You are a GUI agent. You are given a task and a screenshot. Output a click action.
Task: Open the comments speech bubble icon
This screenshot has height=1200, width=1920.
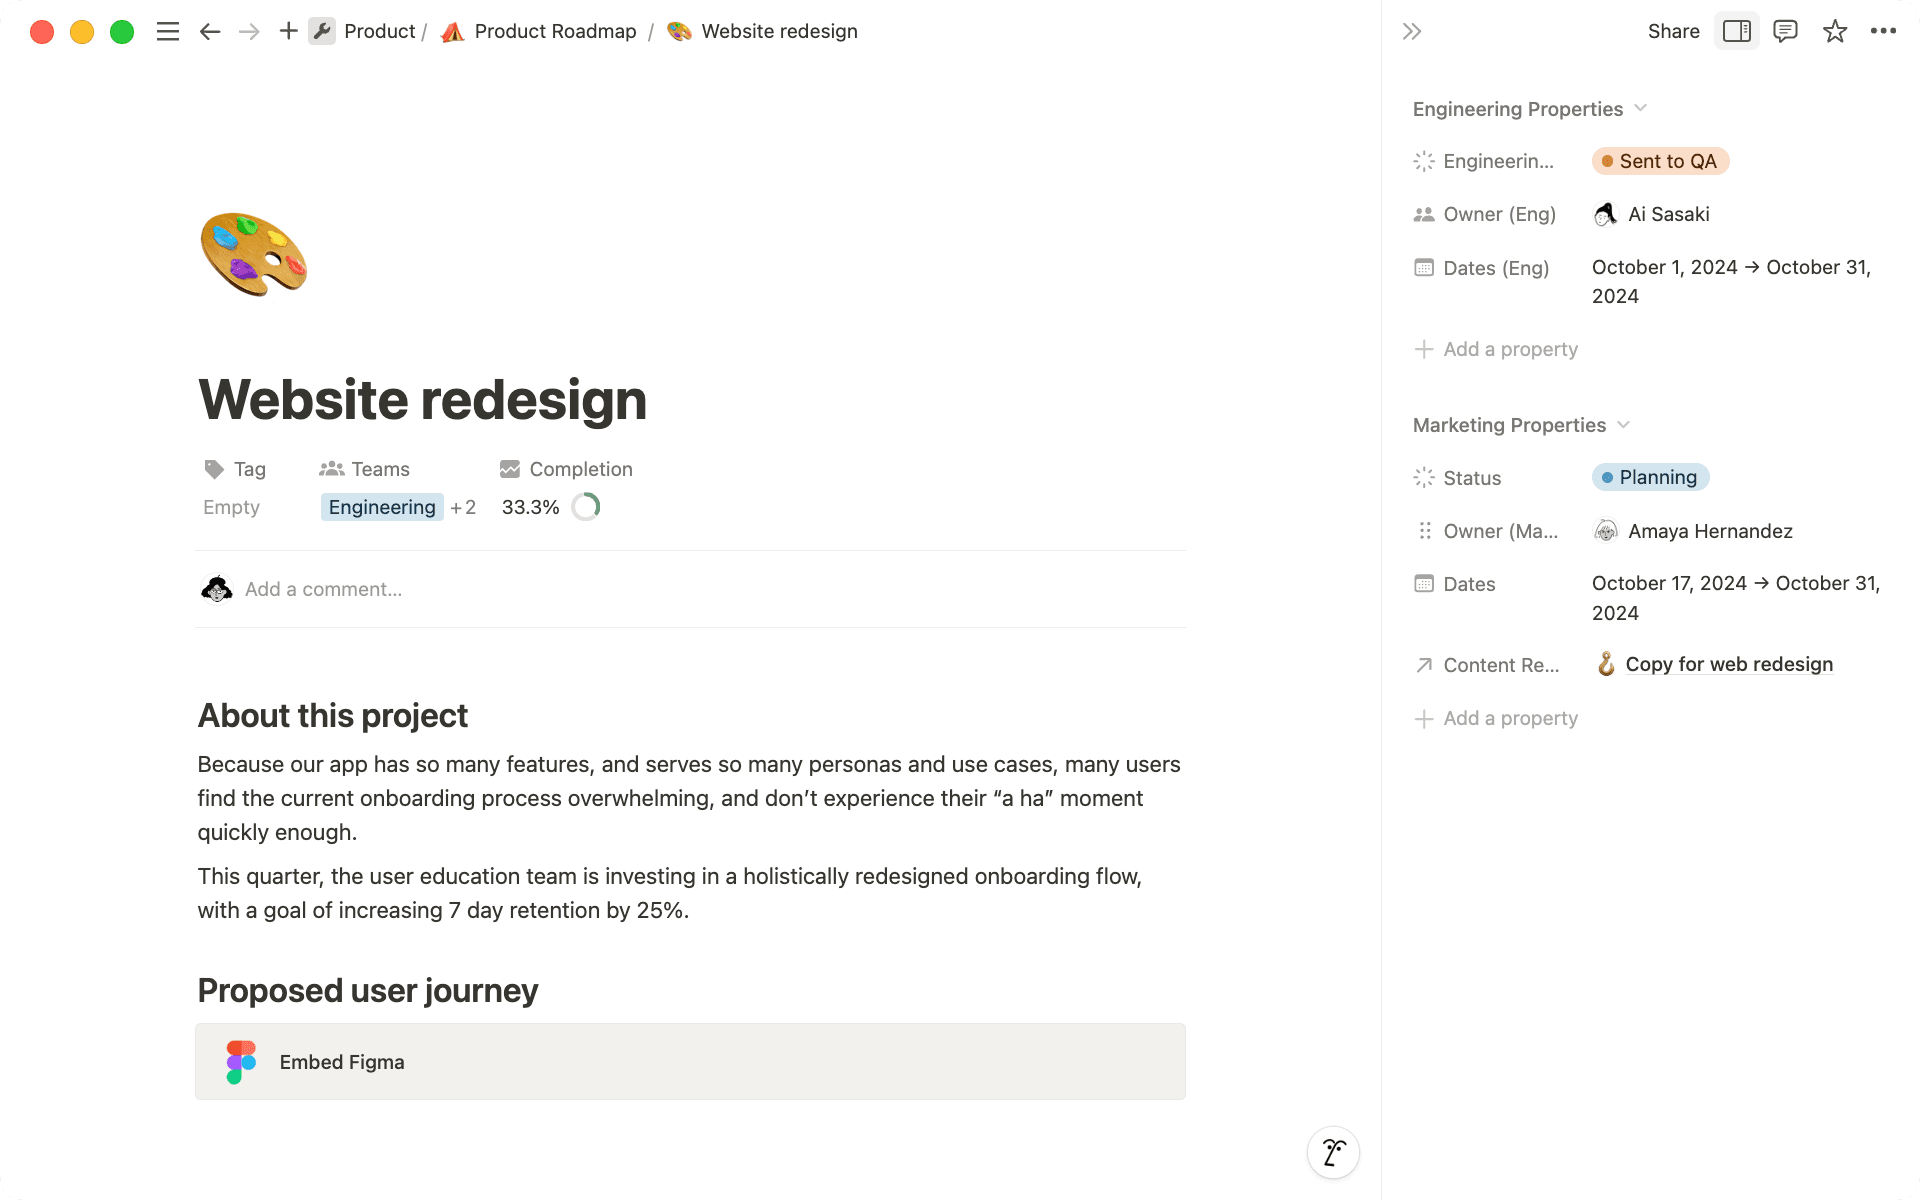tap(1785, 31)
